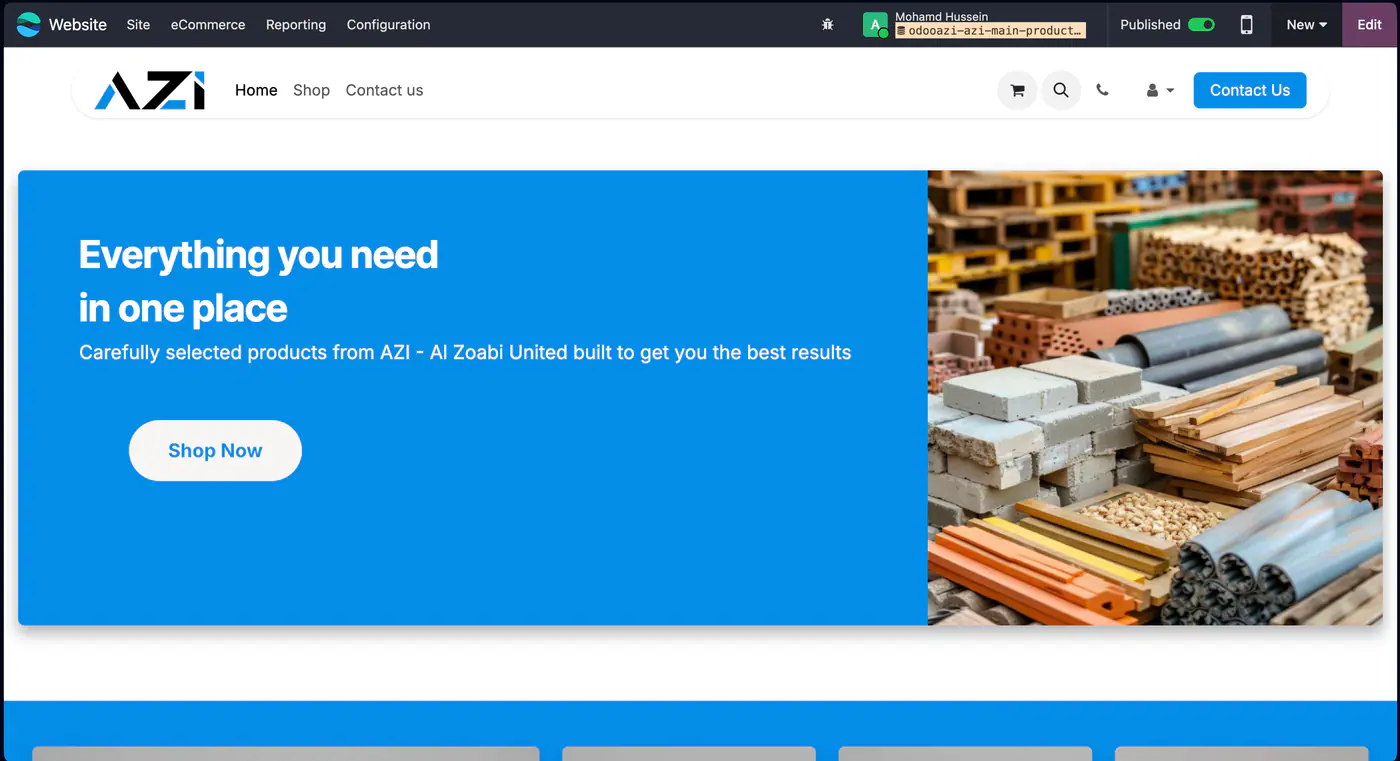Open the user account dropdown
Viewport: 1400px width, 761px height.
click(1160, 90)
